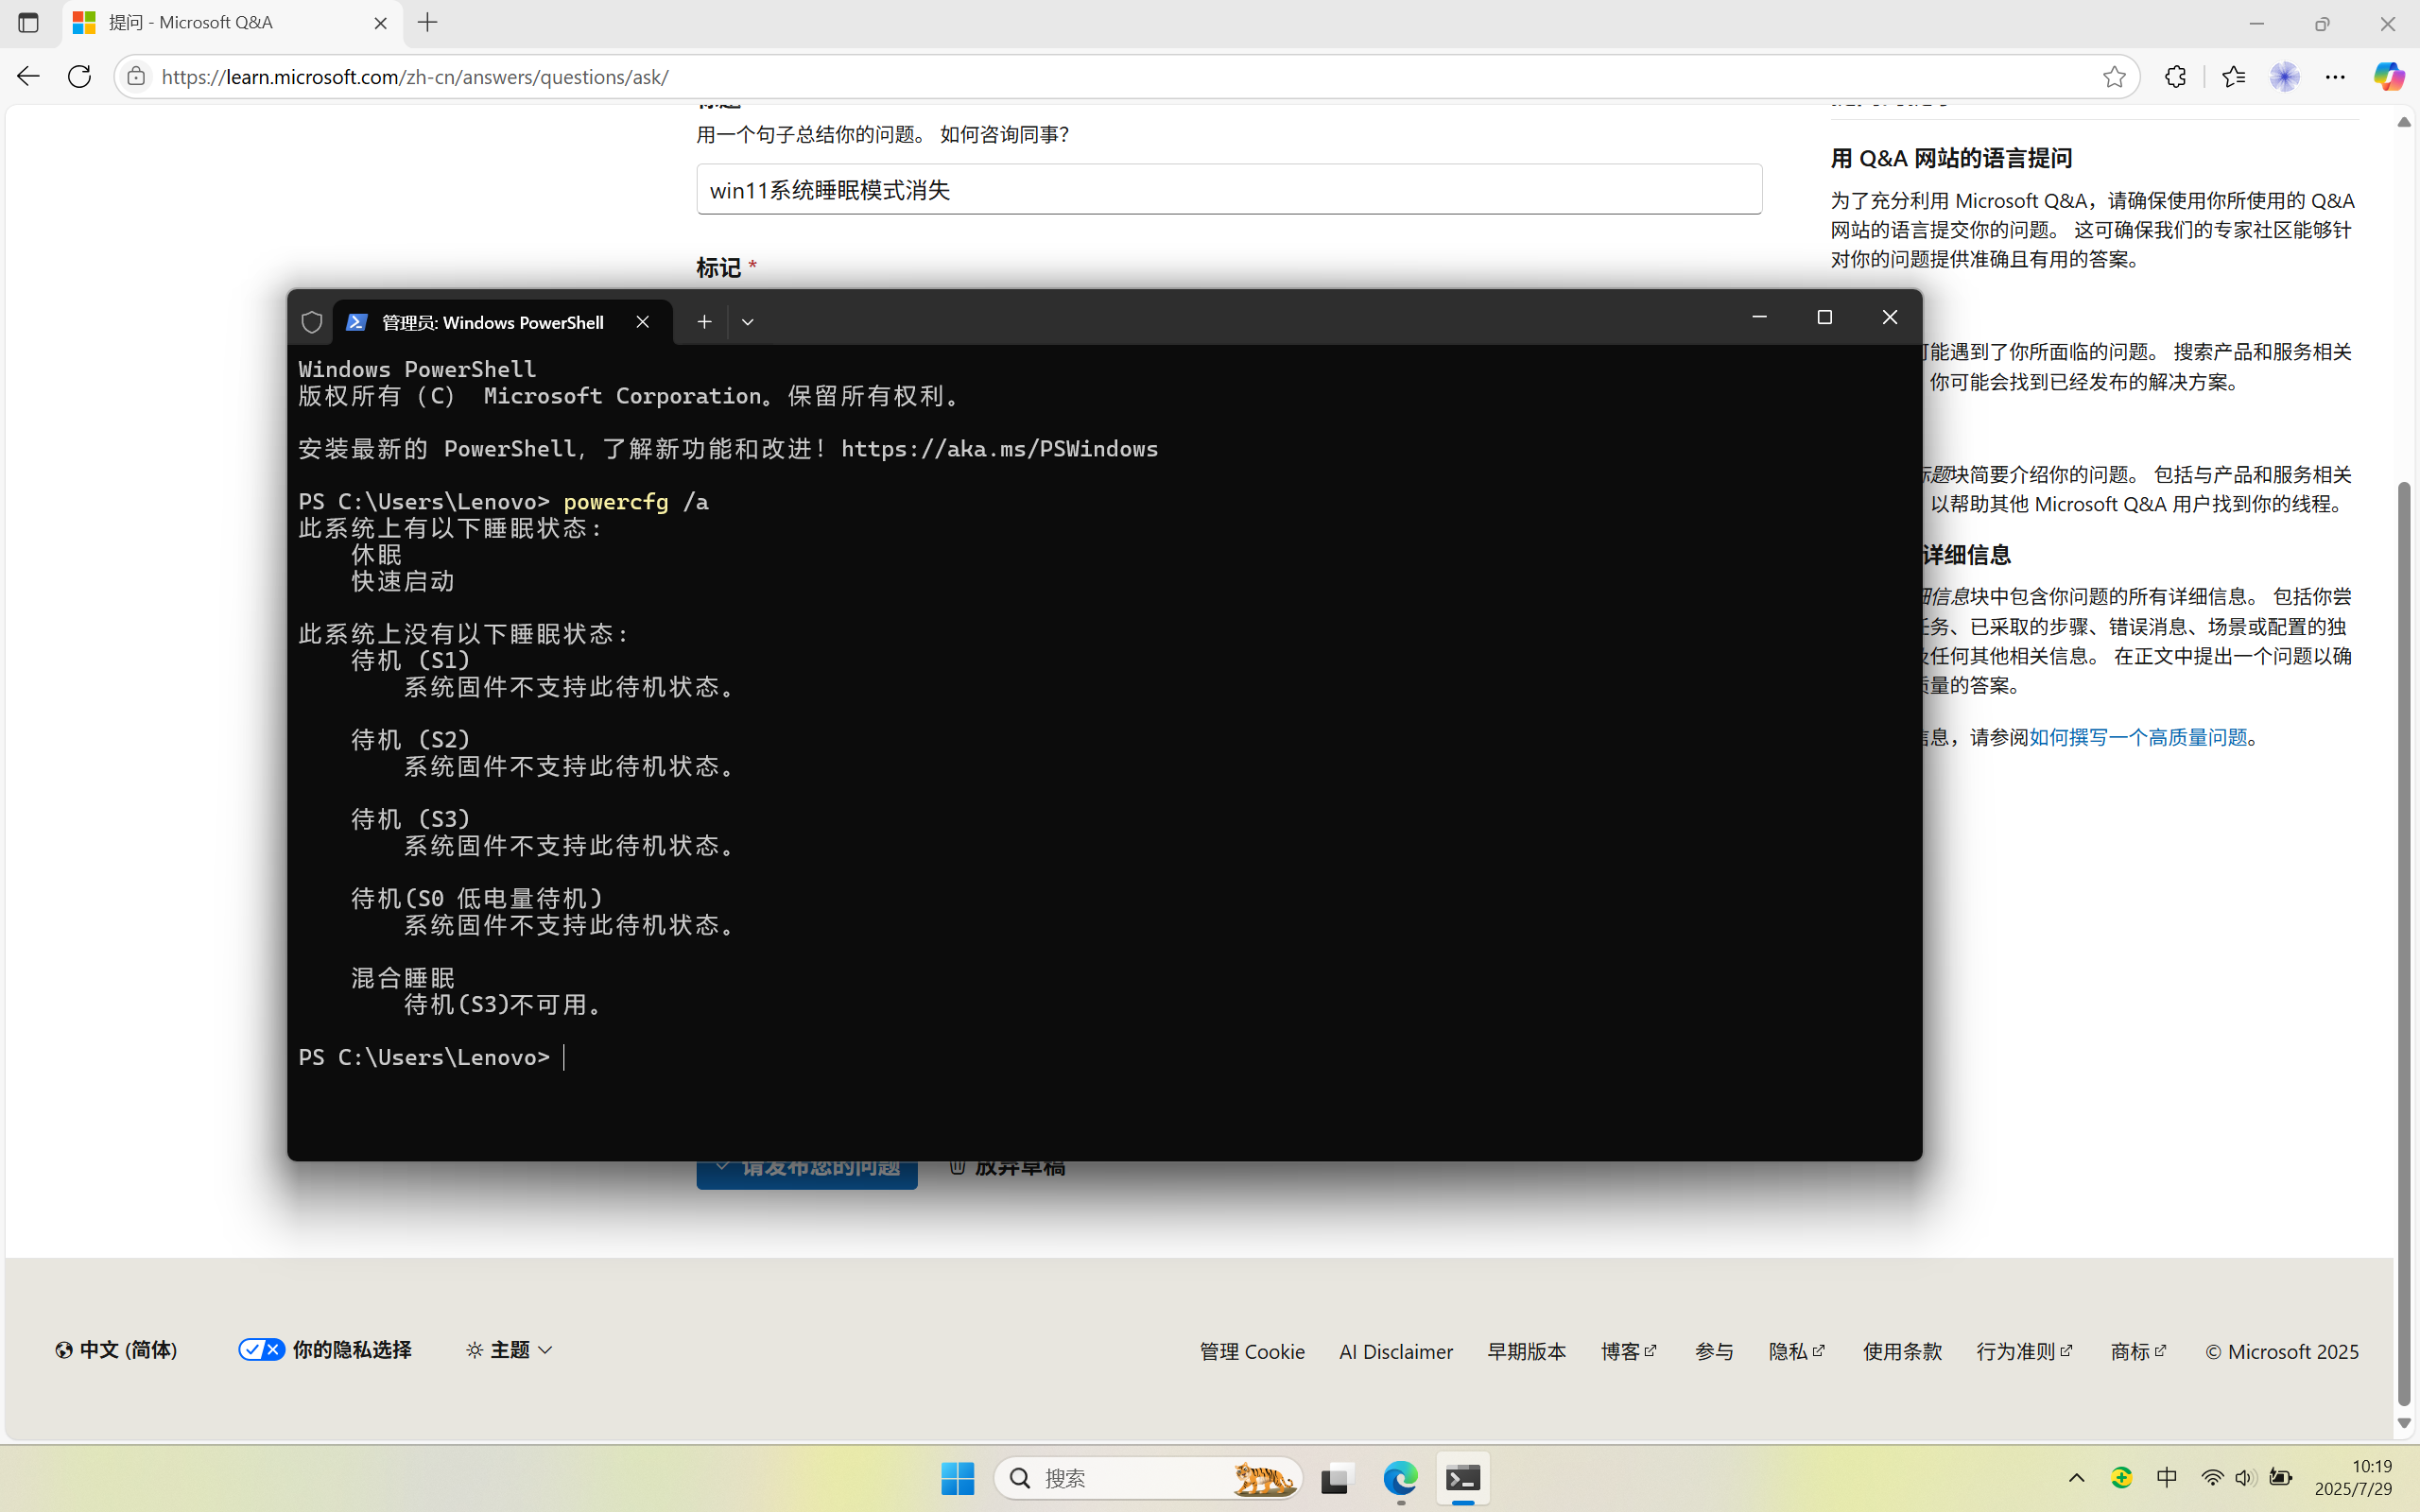Open the Windows Start menu
Viewport: 2420px width, 1512px height.
click(956, 1479)
